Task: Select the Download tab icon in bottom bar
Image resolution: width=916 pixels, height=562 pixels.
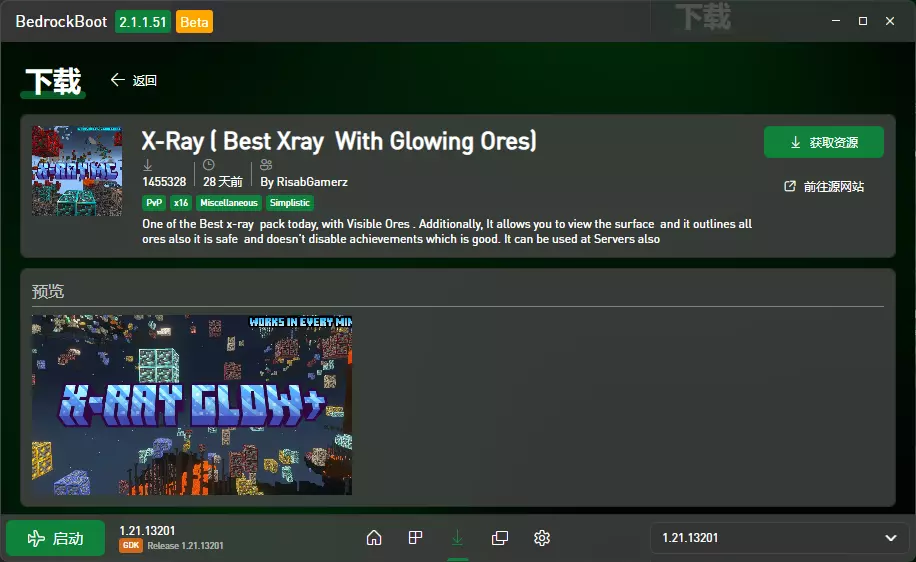Action: point(457,537)
